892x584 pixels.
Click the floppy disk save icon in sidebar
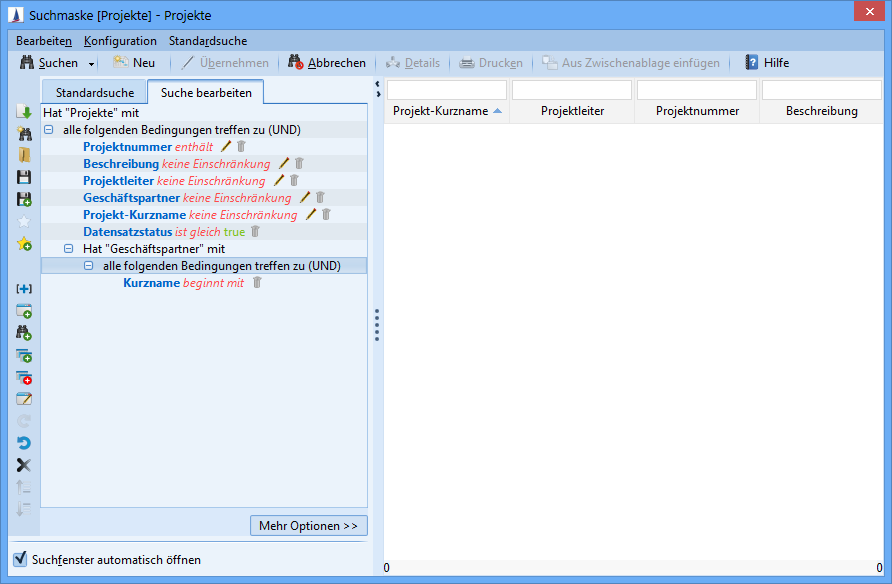pyautogui.click(x=24, y=177)
